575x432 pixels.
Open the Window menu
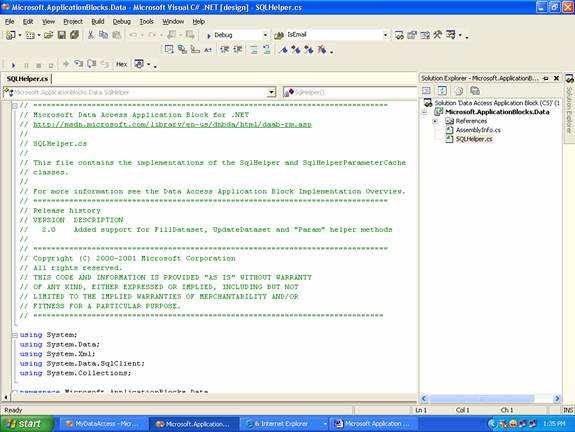[x=173, y=22]
